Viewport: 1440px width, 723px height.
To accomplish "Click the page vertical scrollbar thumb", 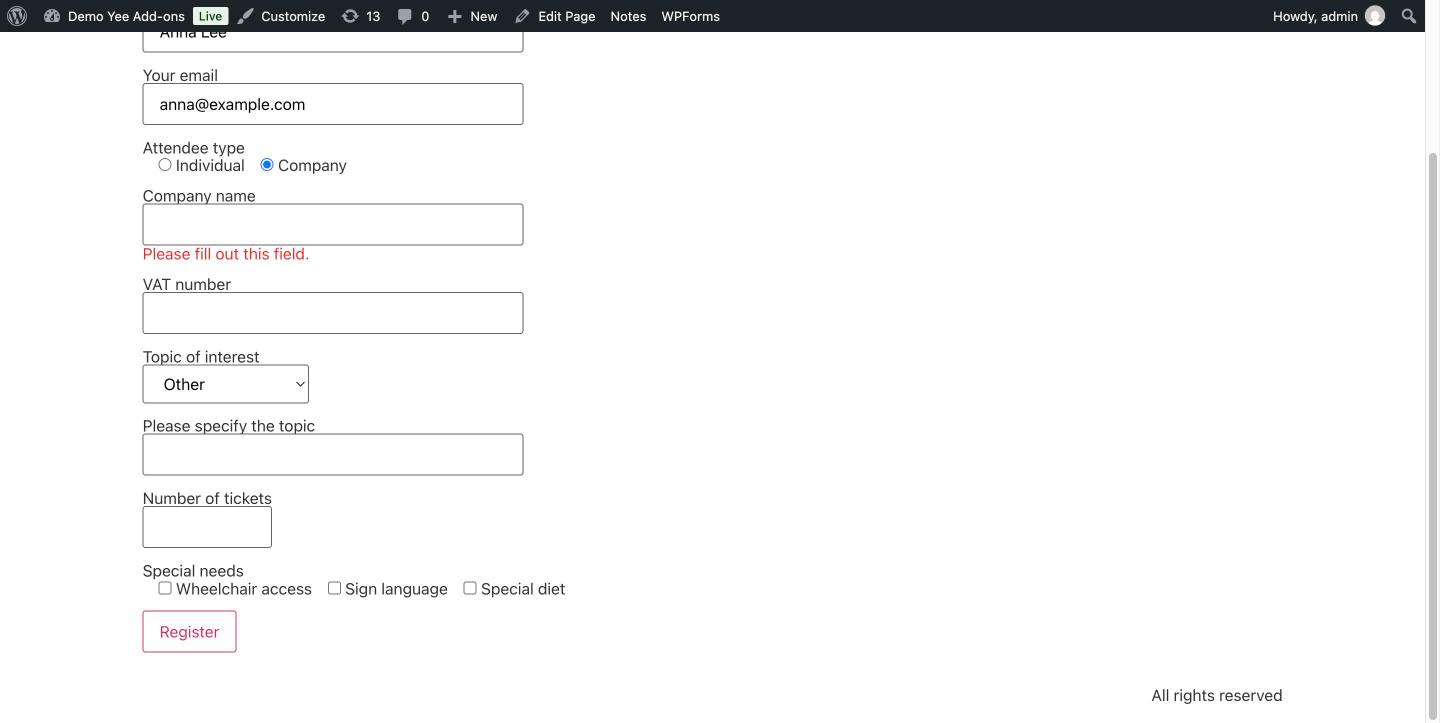I will 1432,436.
